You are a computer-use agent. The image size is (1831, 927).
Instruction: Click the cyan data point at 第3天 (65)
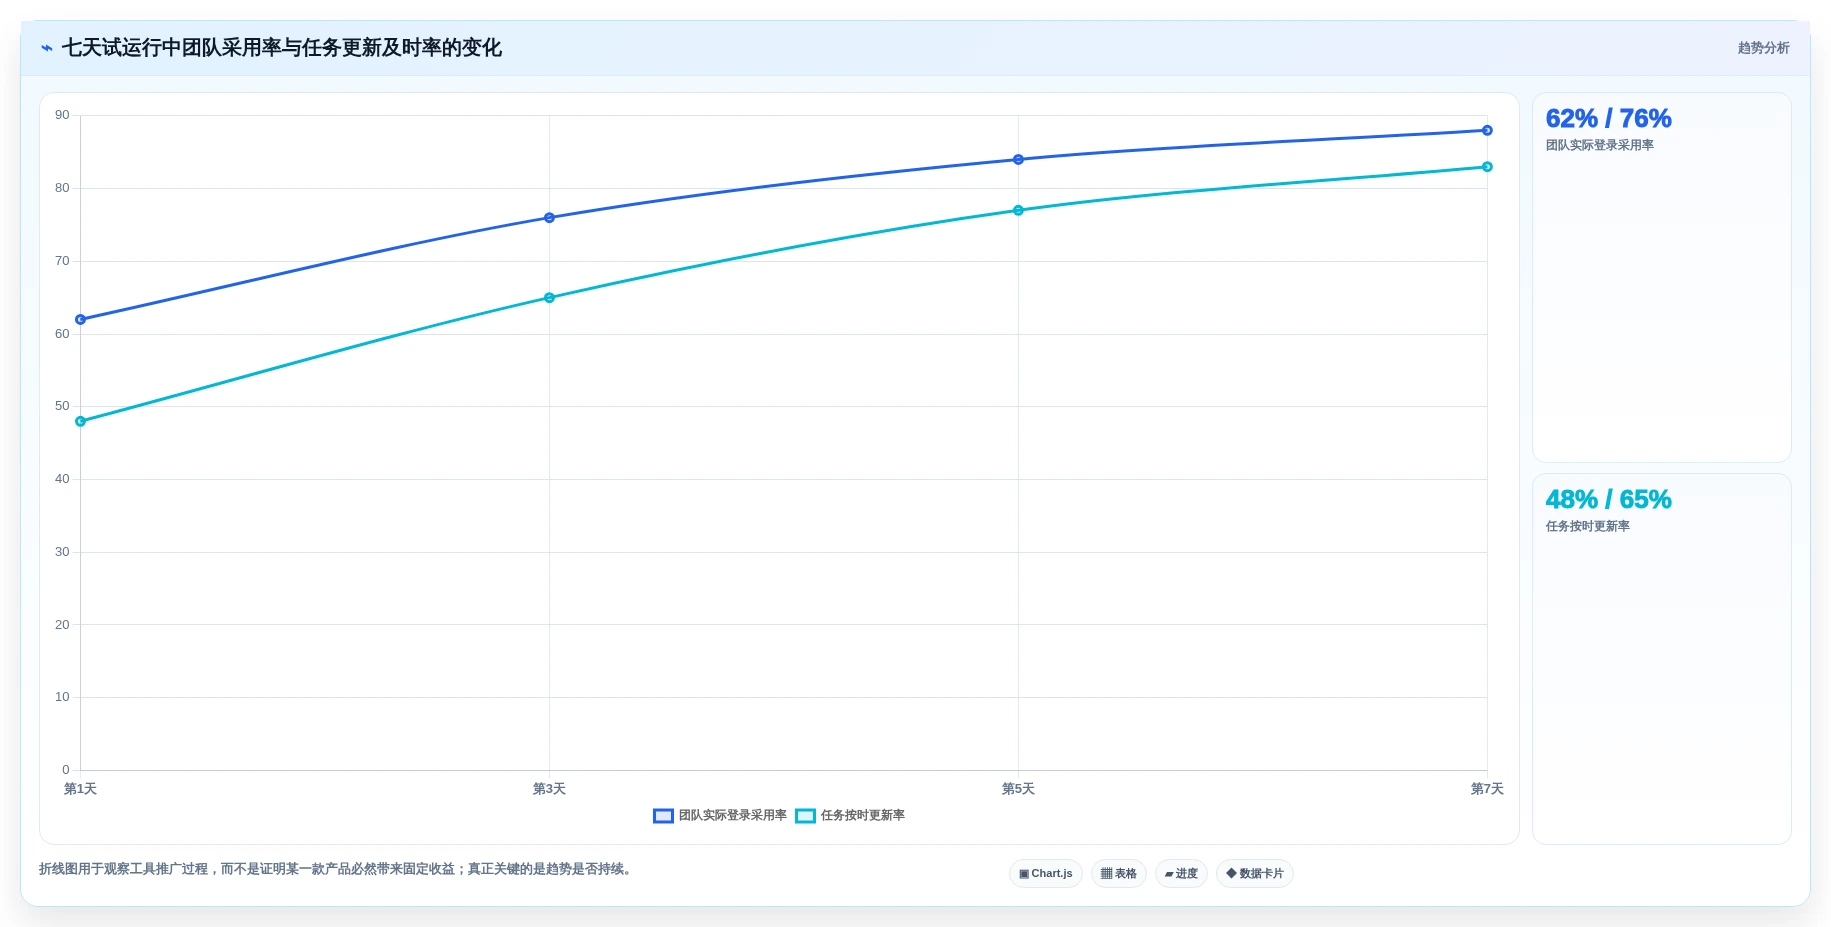pos(549,298)
